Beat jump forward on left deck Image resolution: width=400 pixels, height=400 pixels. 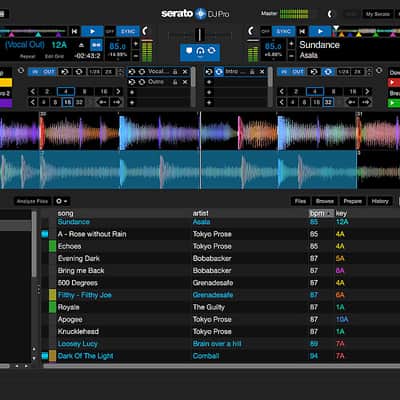point(116,102)
